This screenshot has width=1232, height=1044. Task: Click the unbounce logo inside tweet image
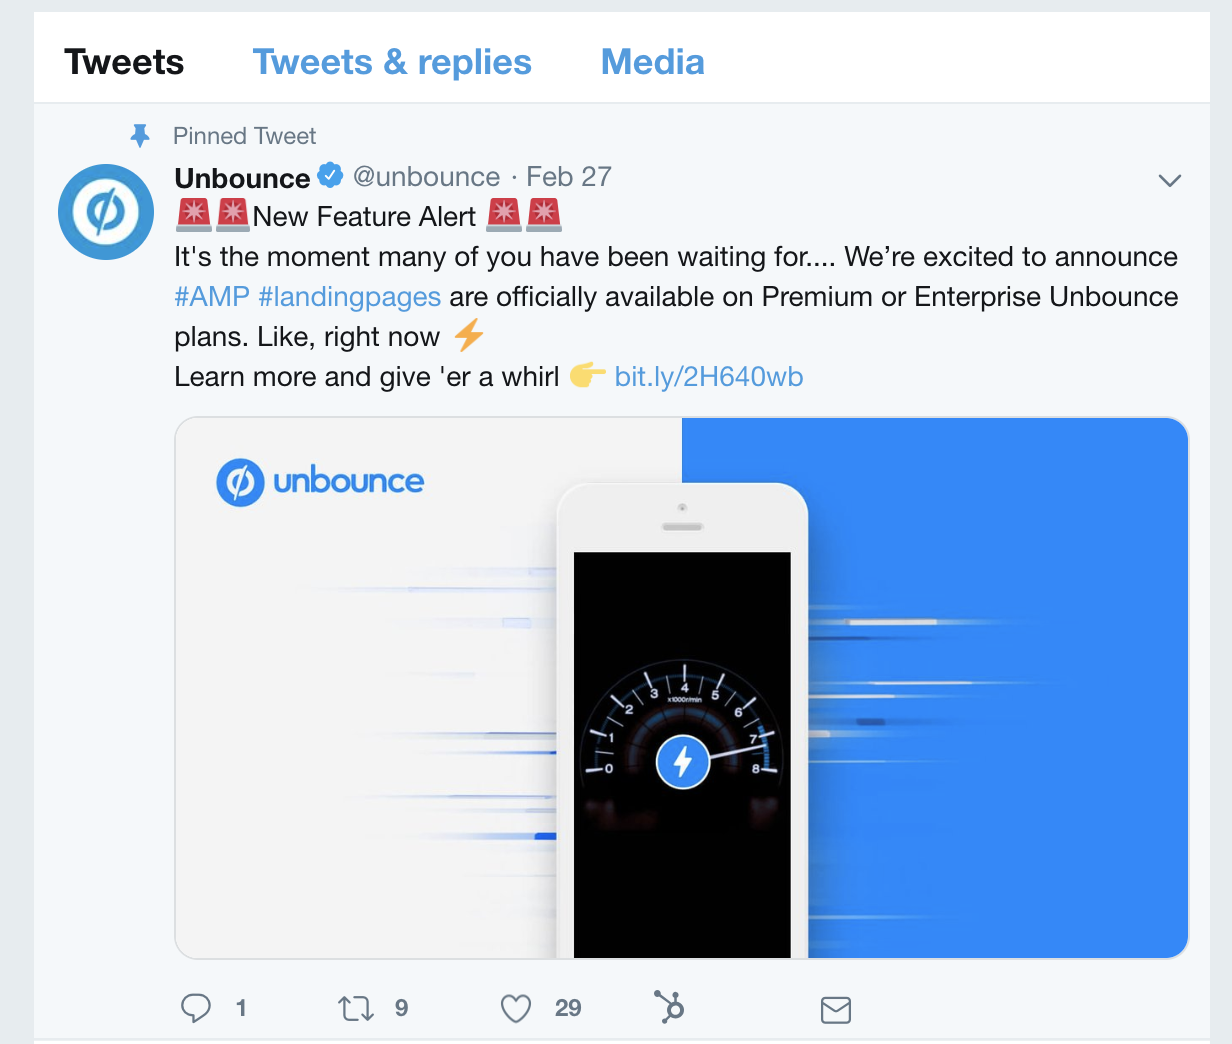coord(320,482)
